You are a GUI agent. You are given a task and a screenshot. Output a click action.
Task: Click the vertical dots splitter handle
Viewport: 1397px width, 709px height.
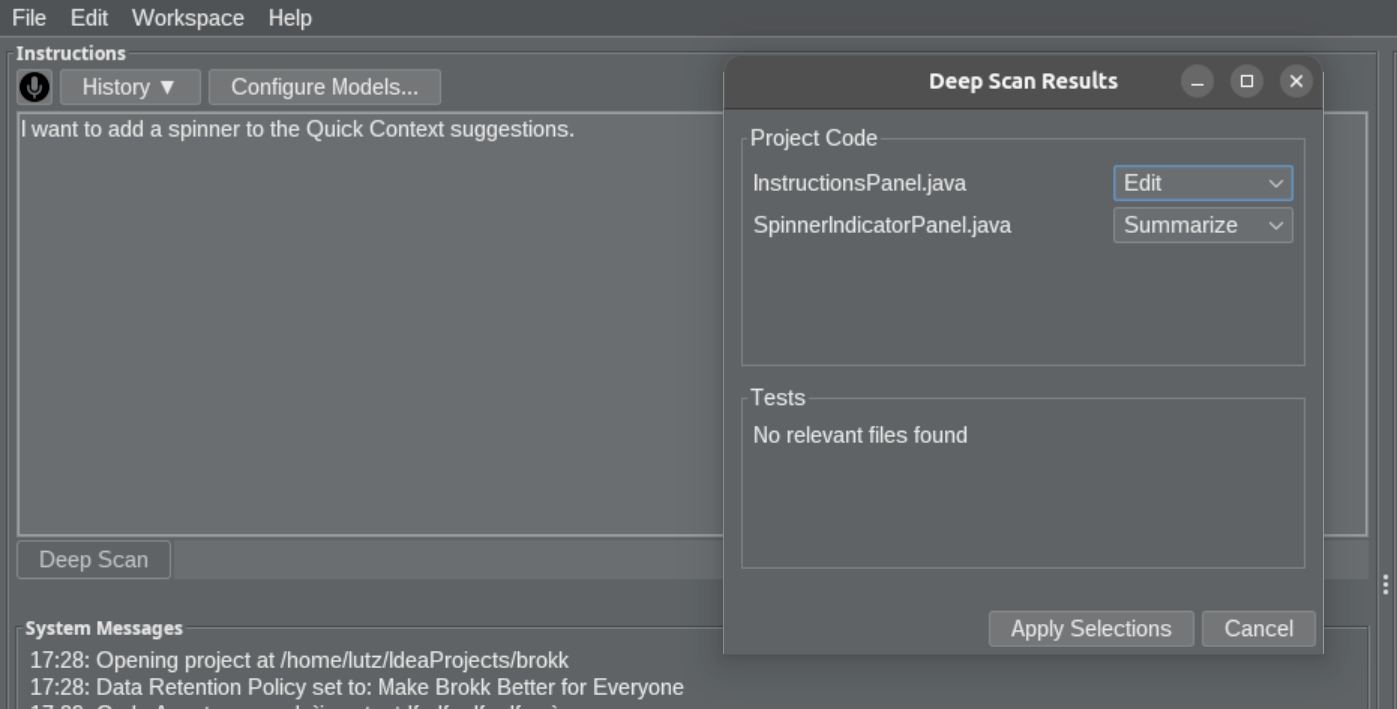click(x=1385, y=584)
